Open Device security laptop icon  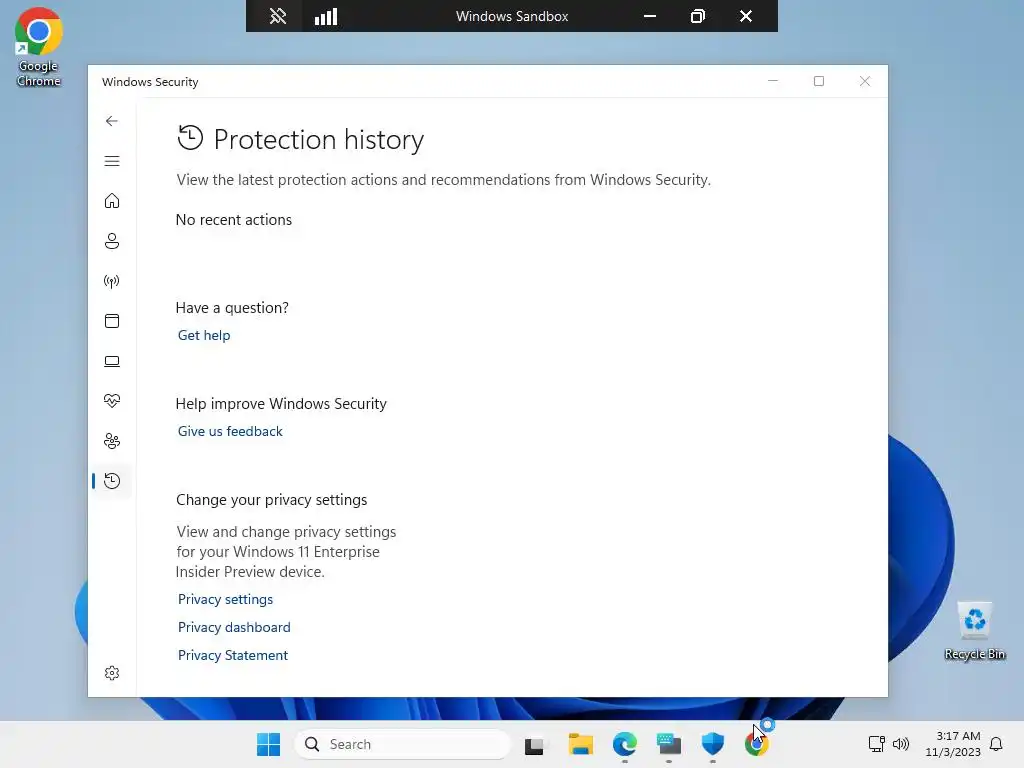click(x=112, y=361)
